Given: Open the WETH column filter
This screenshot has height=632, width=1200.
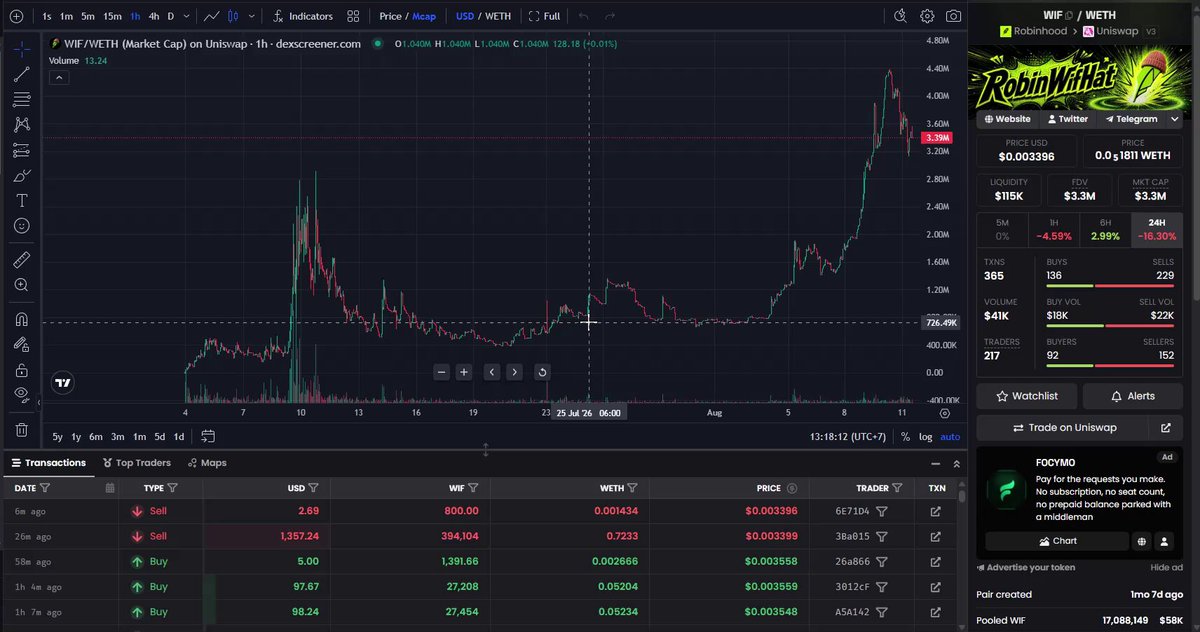Looking at the screenshot, I should pos(632,488).
